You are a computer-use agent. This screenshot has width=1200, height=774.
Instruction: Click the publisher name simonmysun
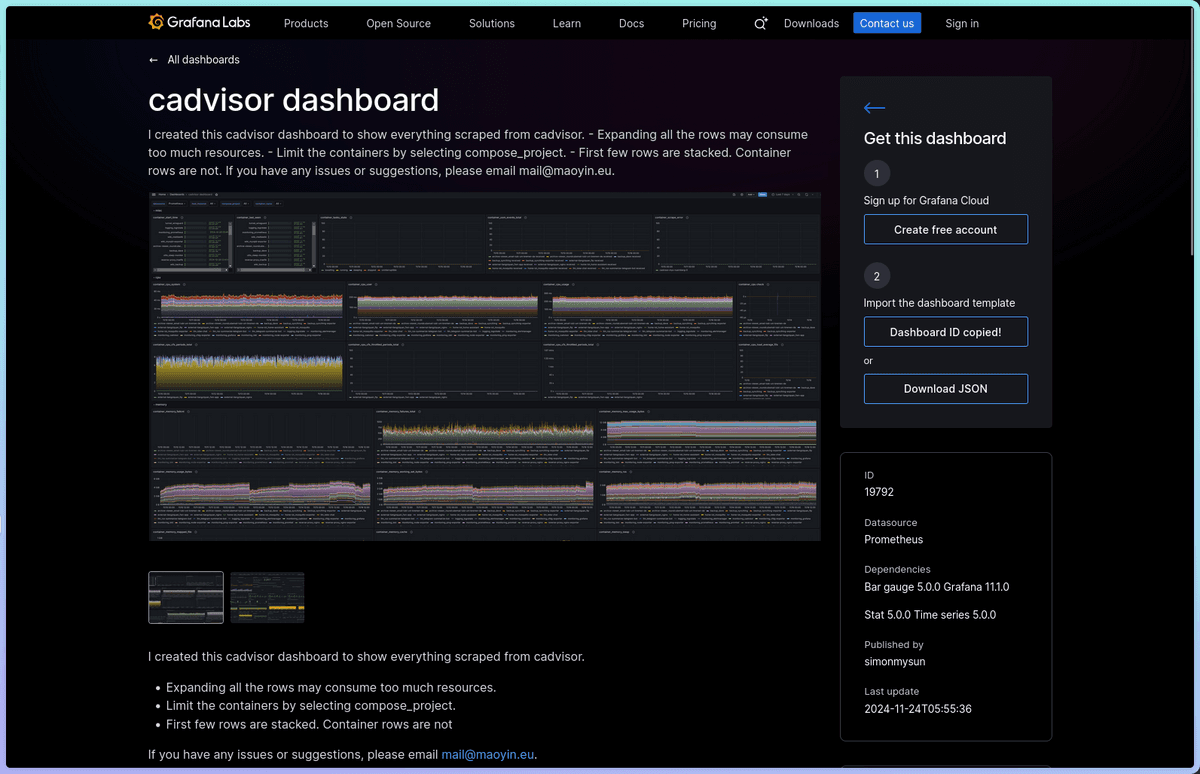(894, 662)
